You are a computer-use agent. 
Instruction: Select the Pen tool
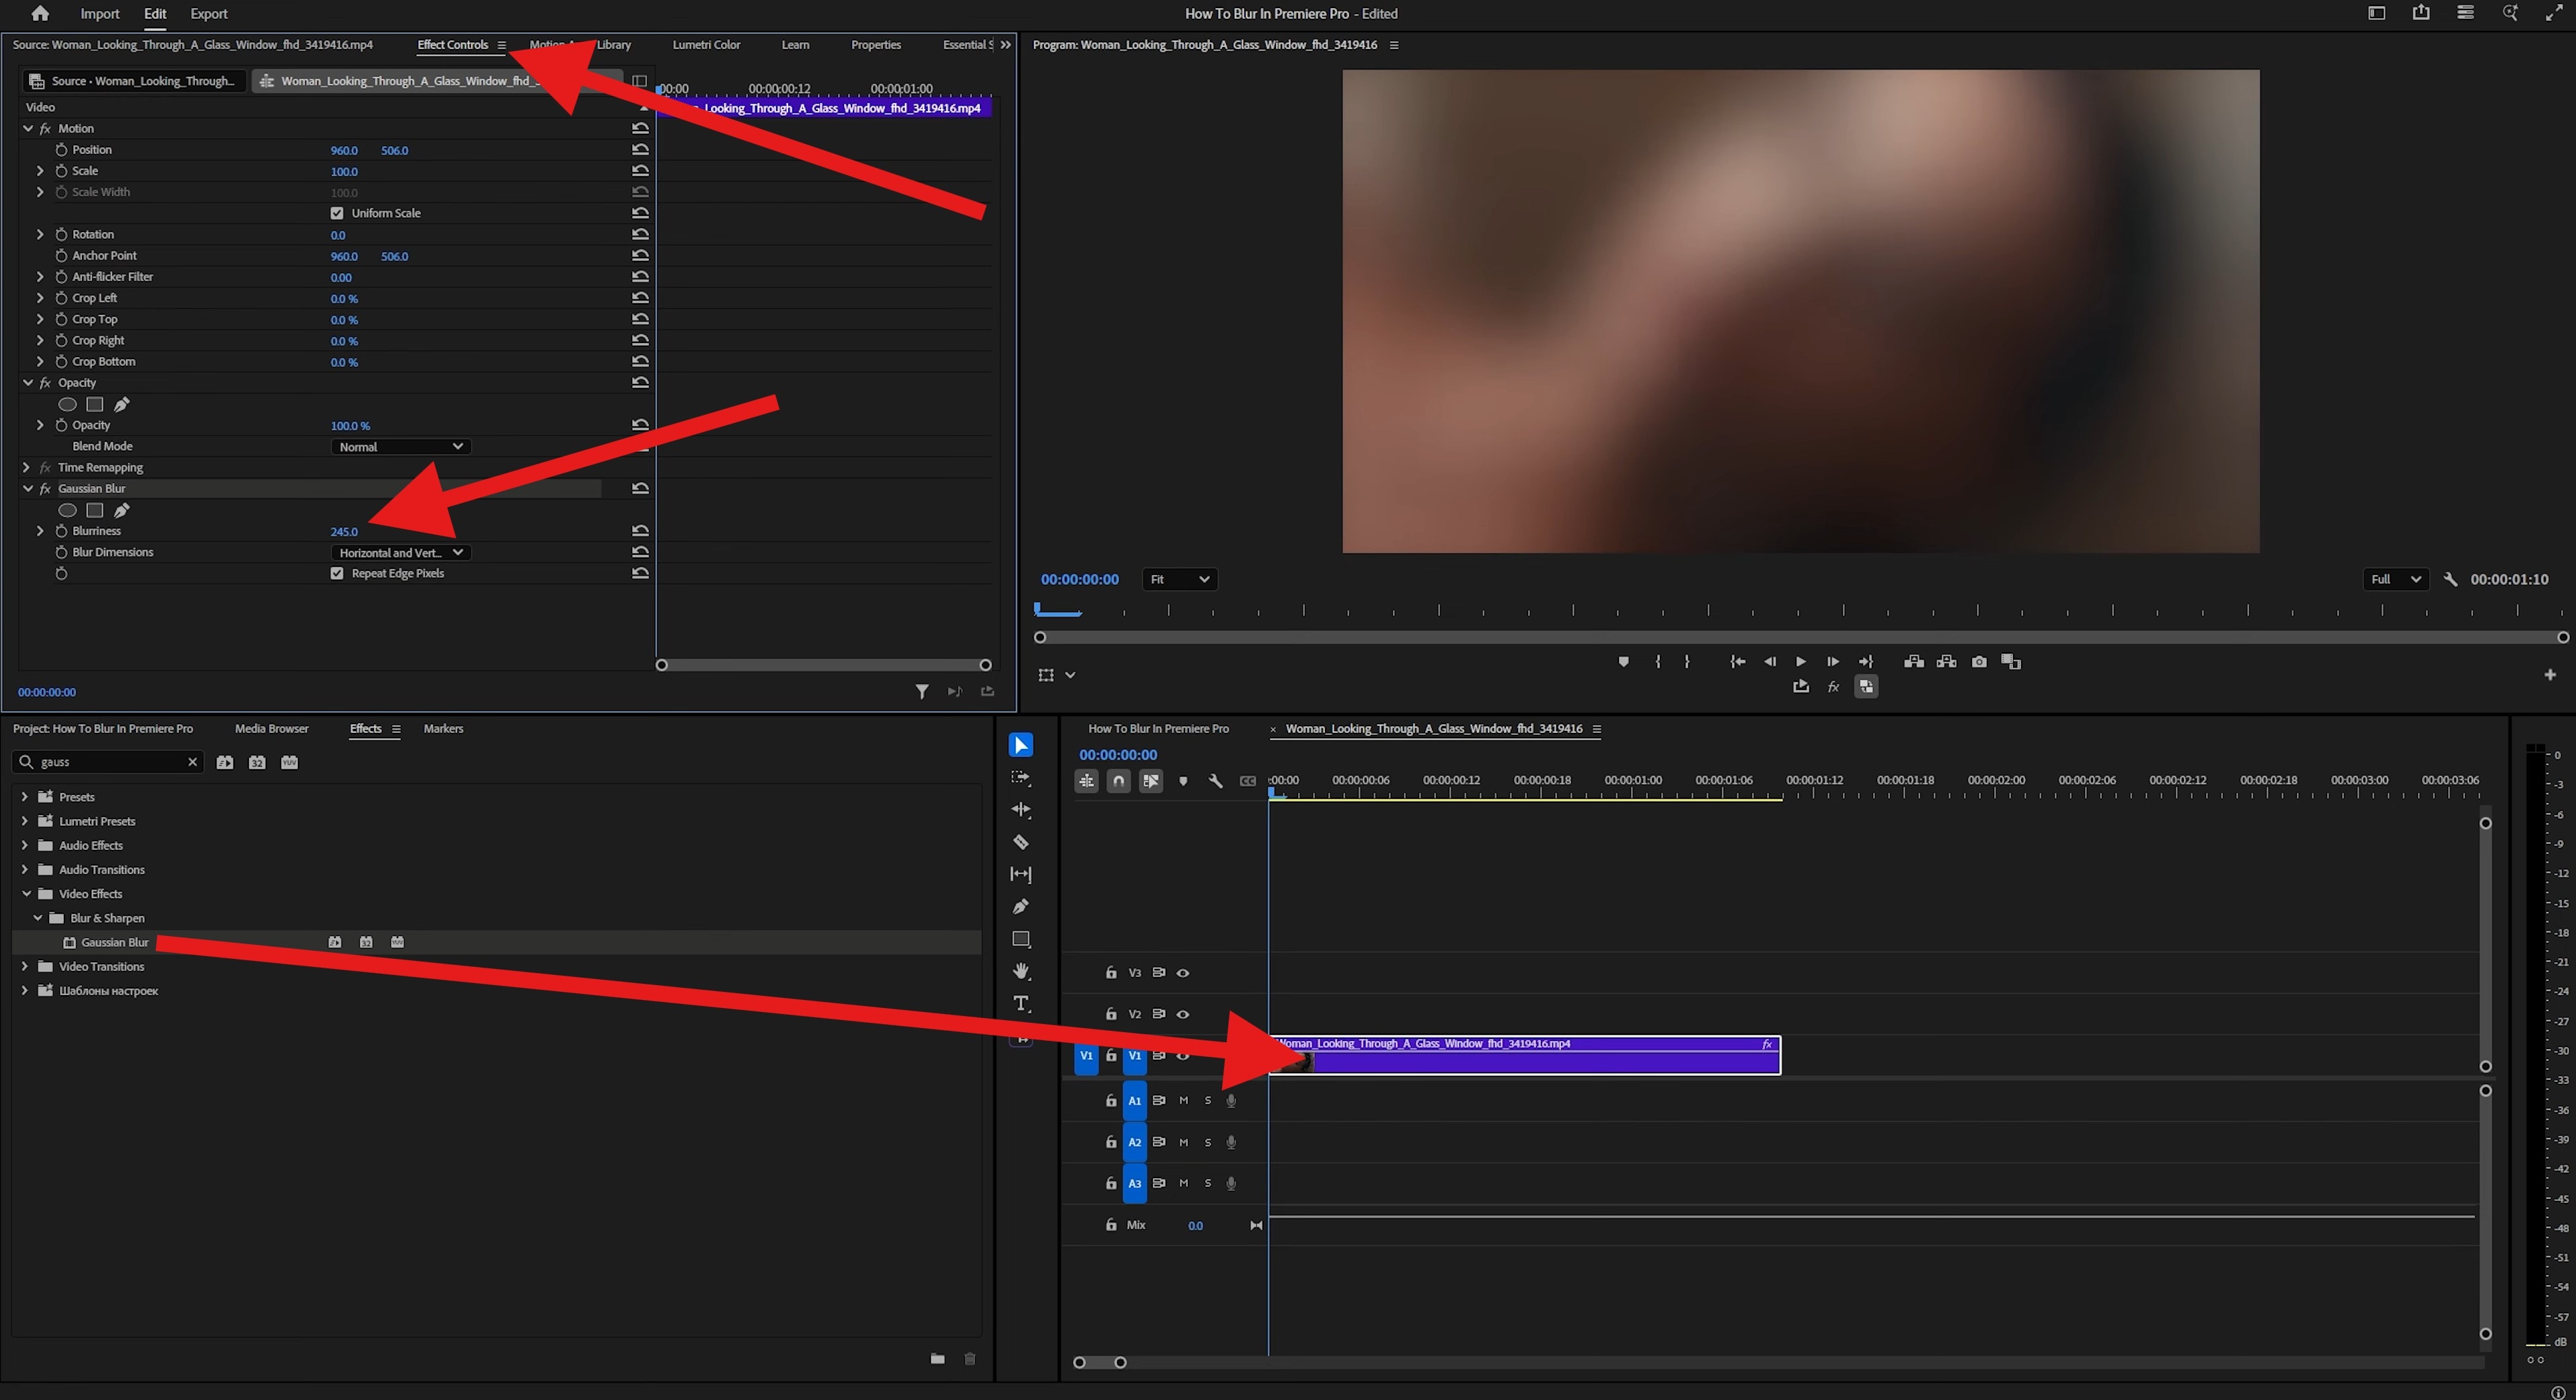[1020, 906]
